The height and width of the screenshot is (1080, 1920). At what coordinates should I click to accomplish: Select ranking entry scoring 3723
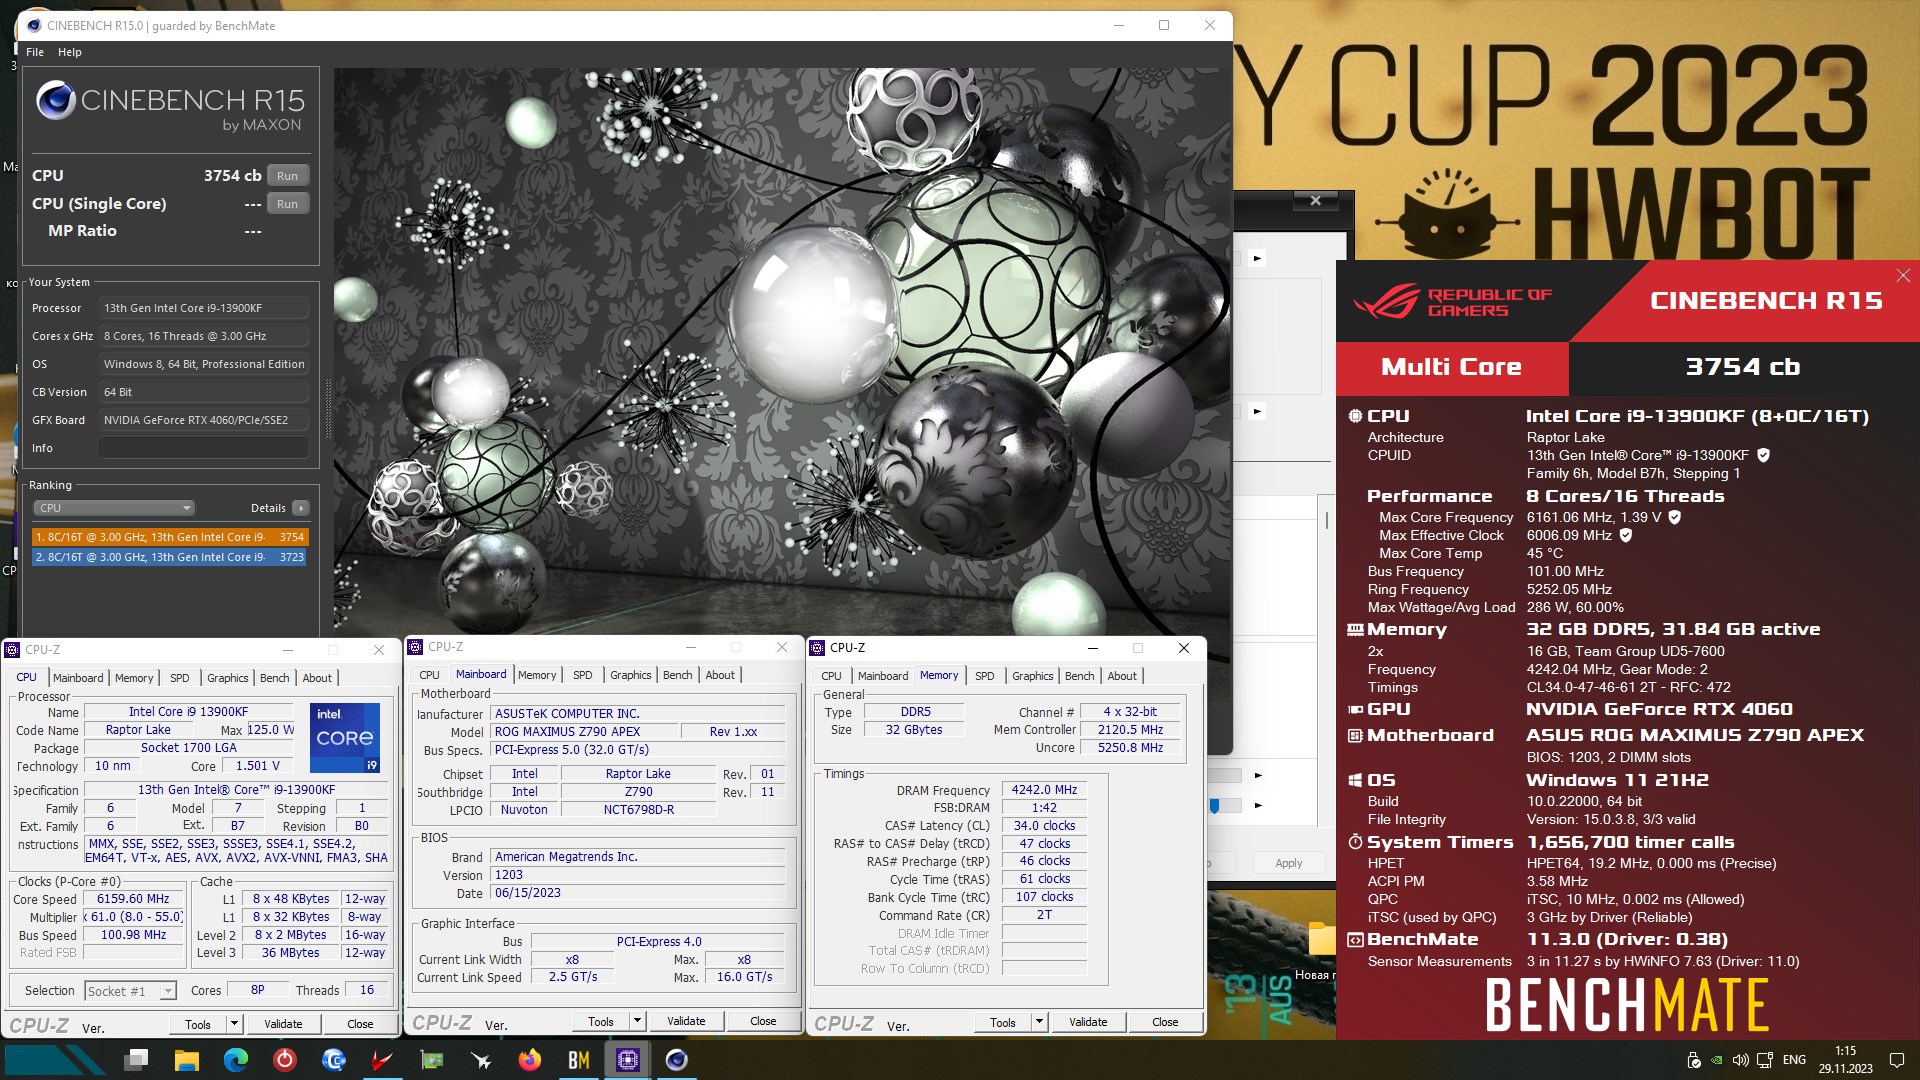tap(170, 557)
